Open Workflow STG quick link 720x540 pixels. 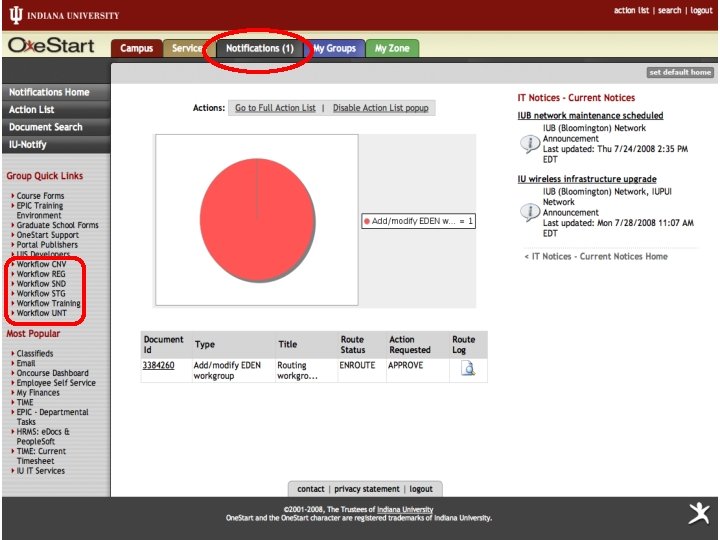(41, 293)
